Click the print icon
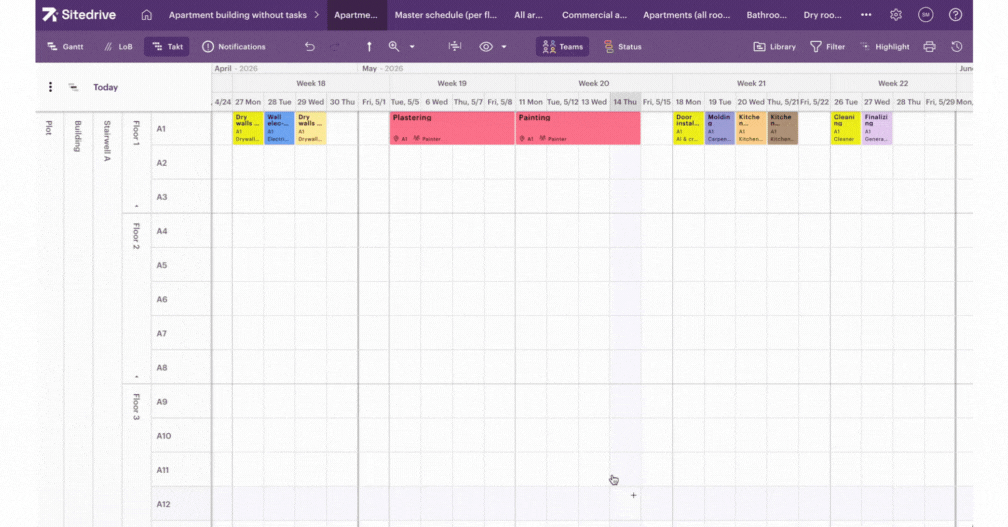 [929, 47]
